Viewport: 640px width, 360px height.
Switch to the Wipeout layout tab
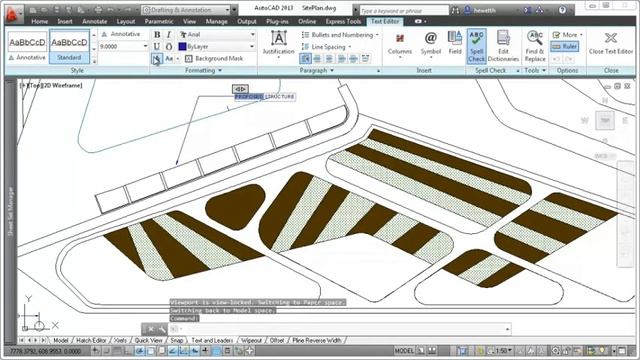coord(251,340)
